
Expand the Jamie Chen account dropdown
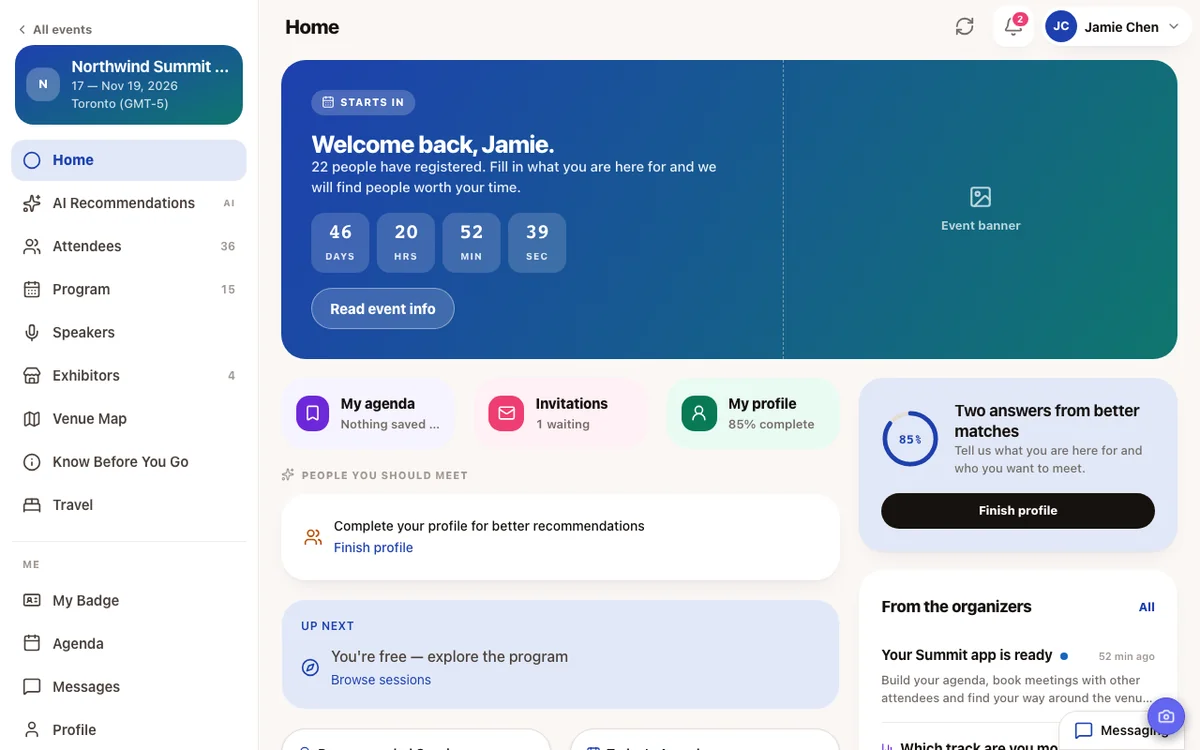pyautogui.click(x=1117, y=27)
